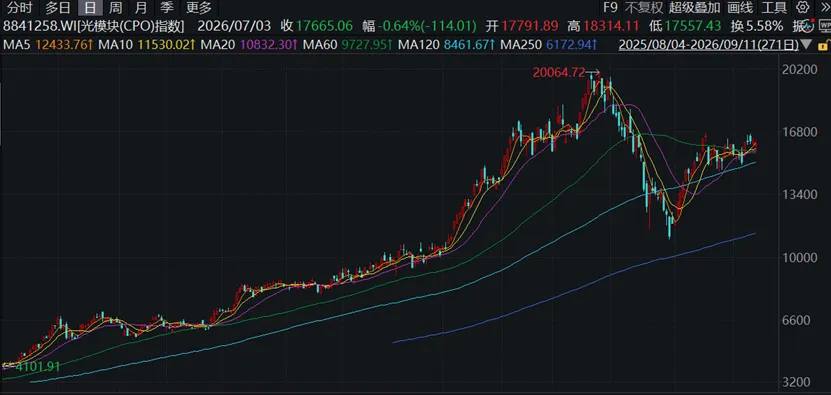Click the turnover rate 5.58%
Viewport: 831px width, 395px height.
pos(764,26)
